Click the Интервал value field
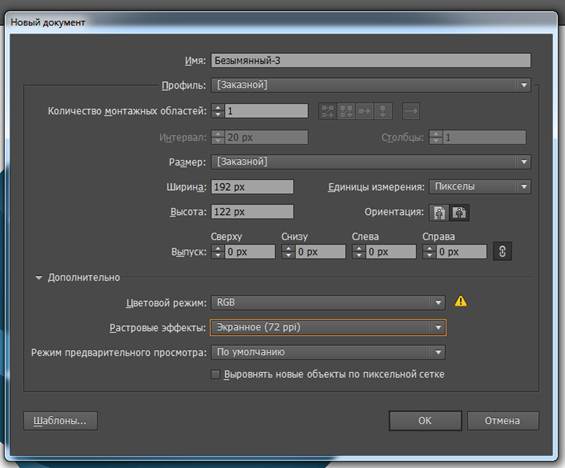The image size is (565, 468). [x=266, y=137]
